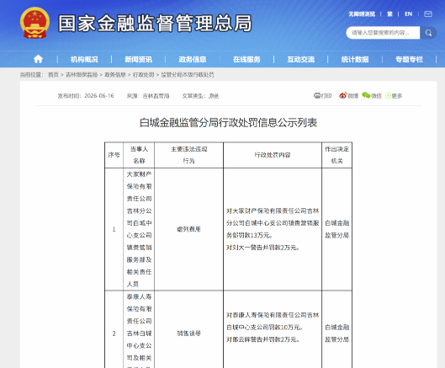Open the envelope mail icon
Image resolution: width=445 pixels, height=368 pixels.
(428, 14)
